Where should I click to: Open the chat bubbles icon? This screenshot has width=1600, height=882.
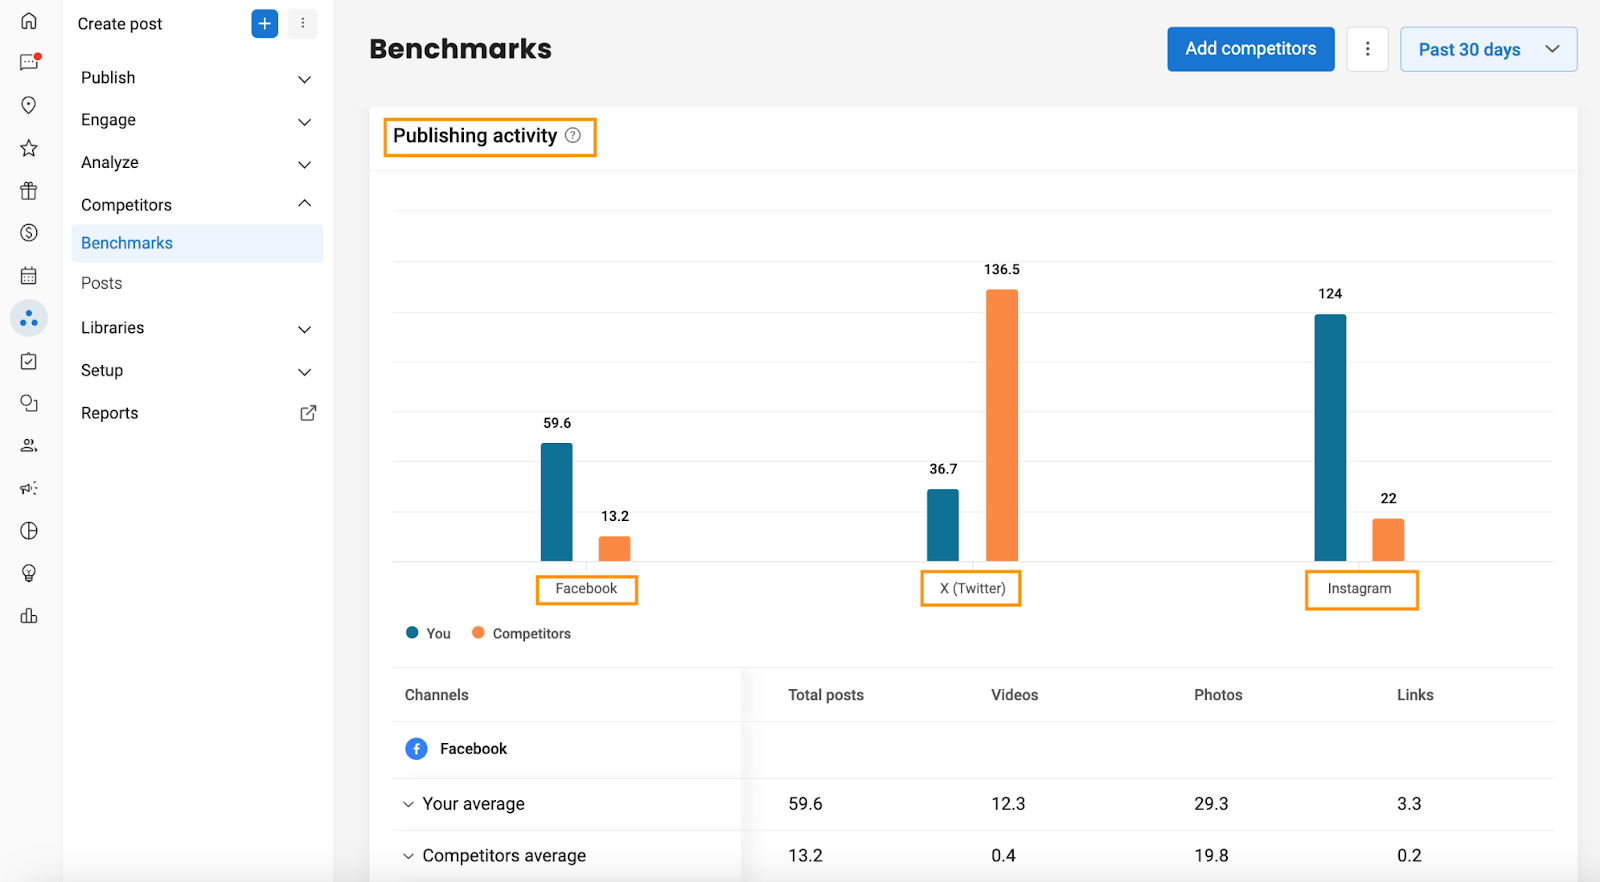point(29,403)
